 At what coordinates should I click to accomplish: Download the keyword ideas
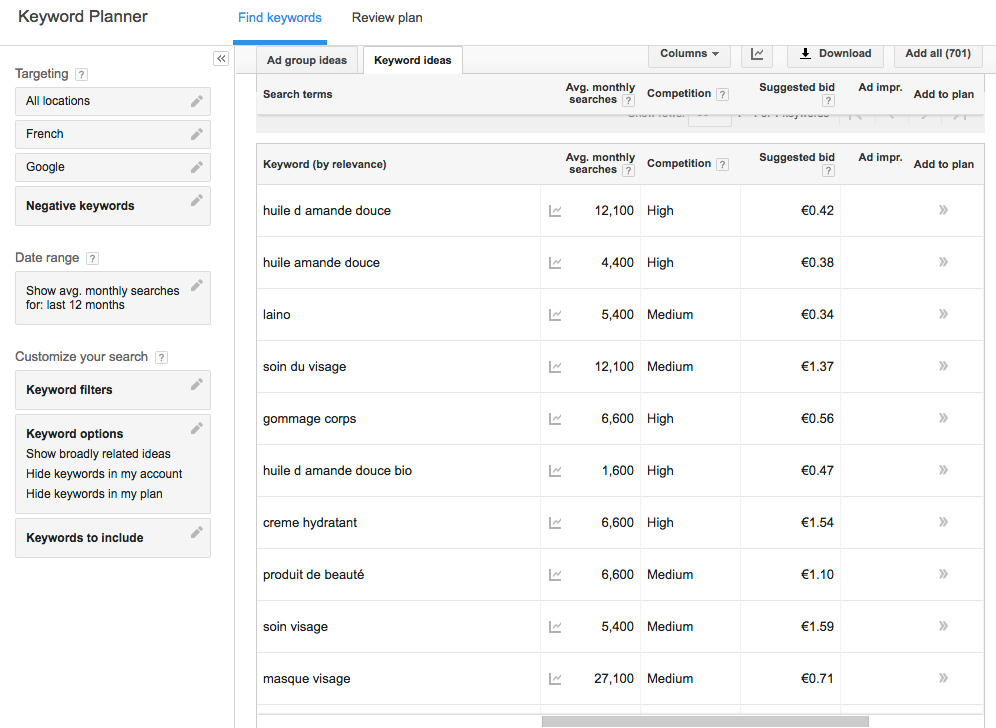835,54
